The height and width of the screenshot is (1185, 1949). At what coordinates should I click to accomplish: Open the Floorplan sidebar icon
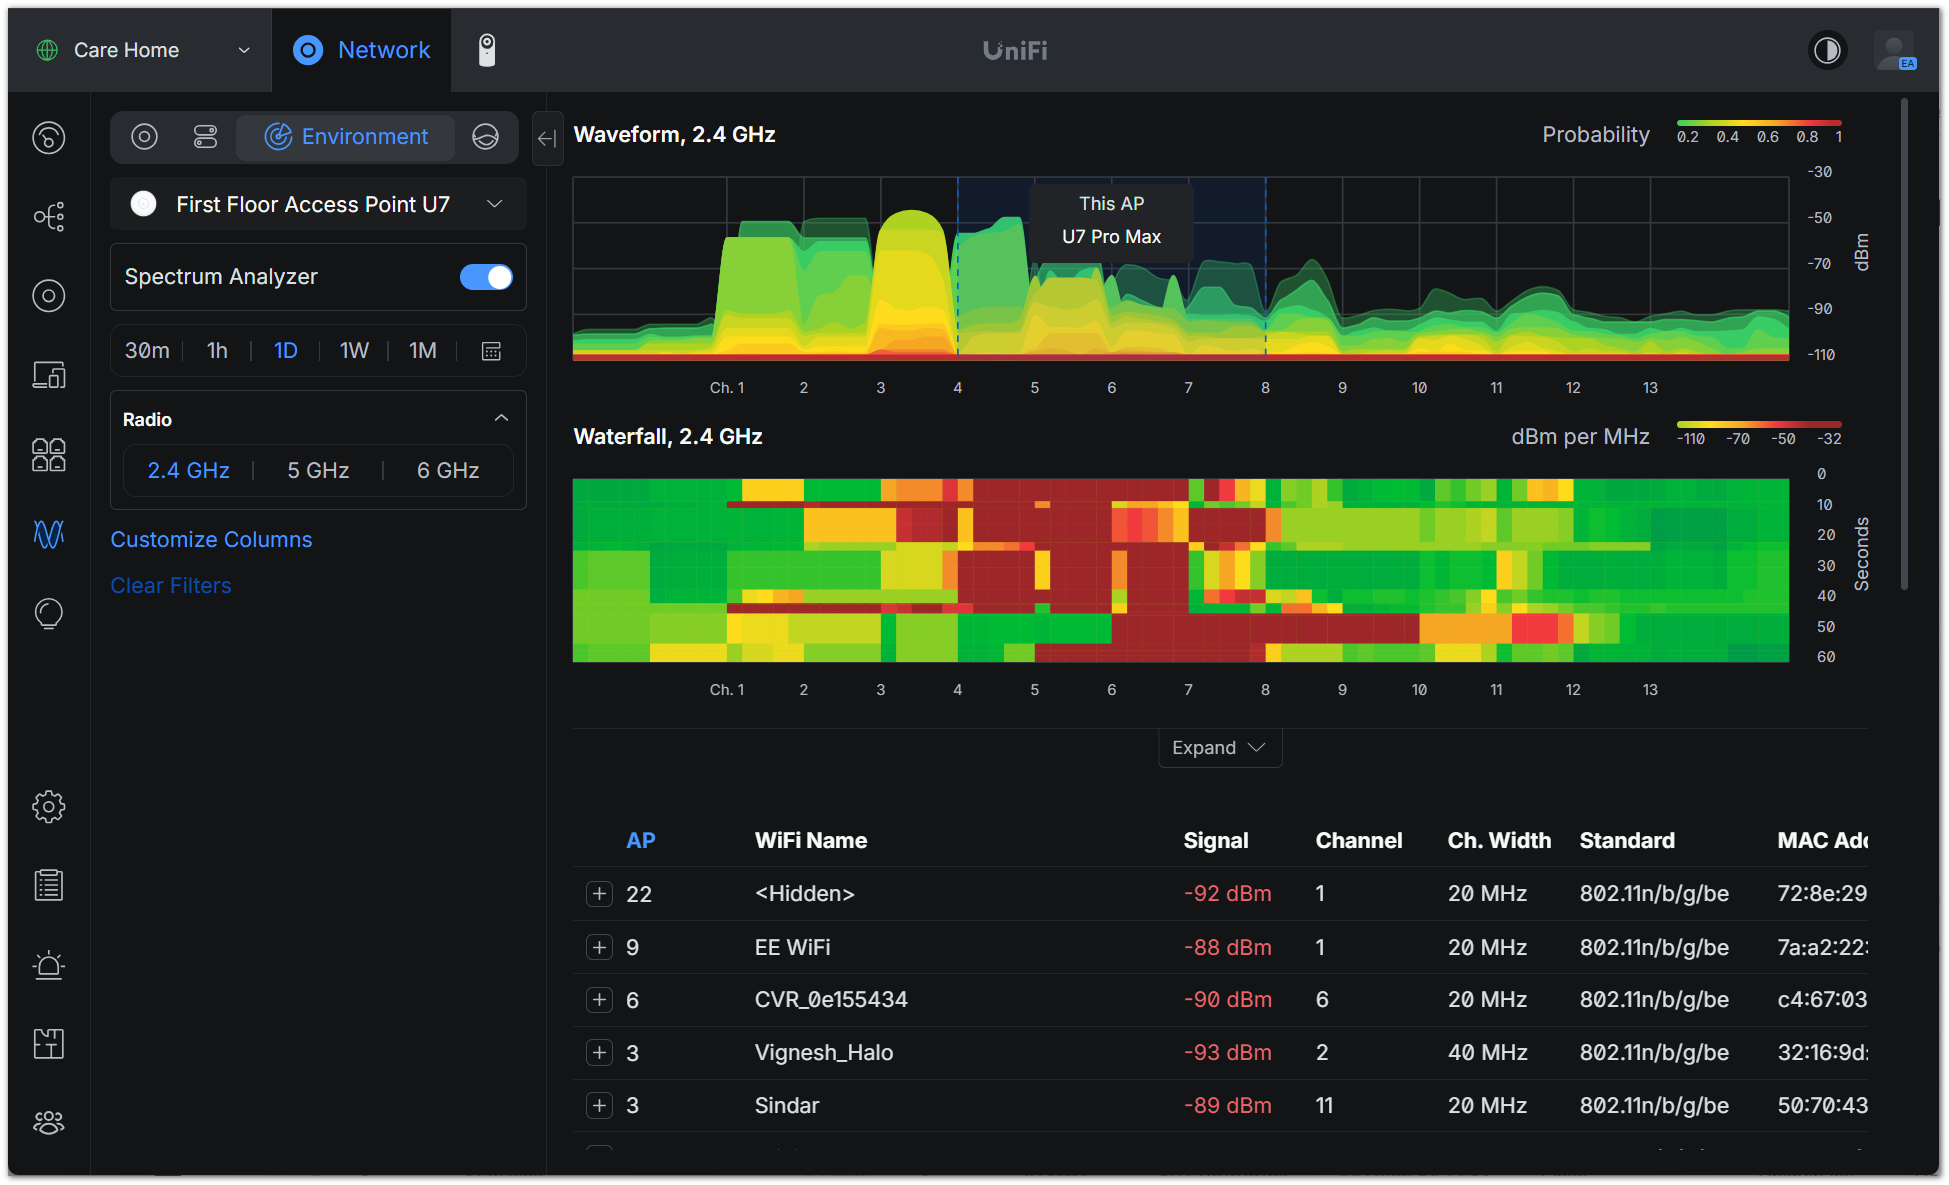pyautogui.click(x=48, y=1044)
